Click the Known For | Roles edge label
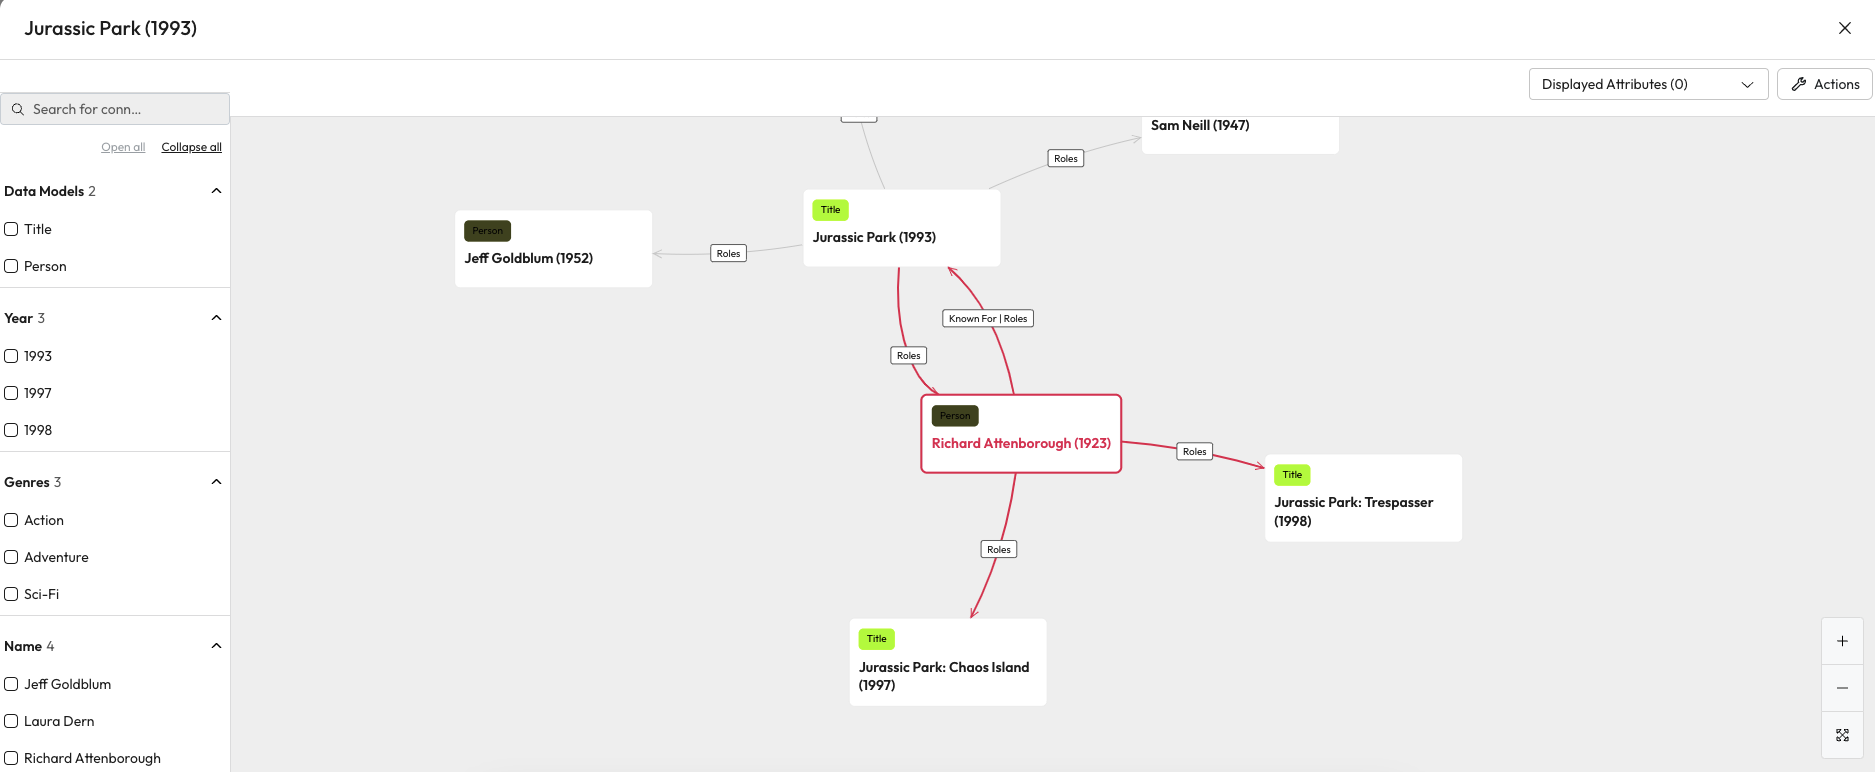1875x772 pixels. [987, 319]
